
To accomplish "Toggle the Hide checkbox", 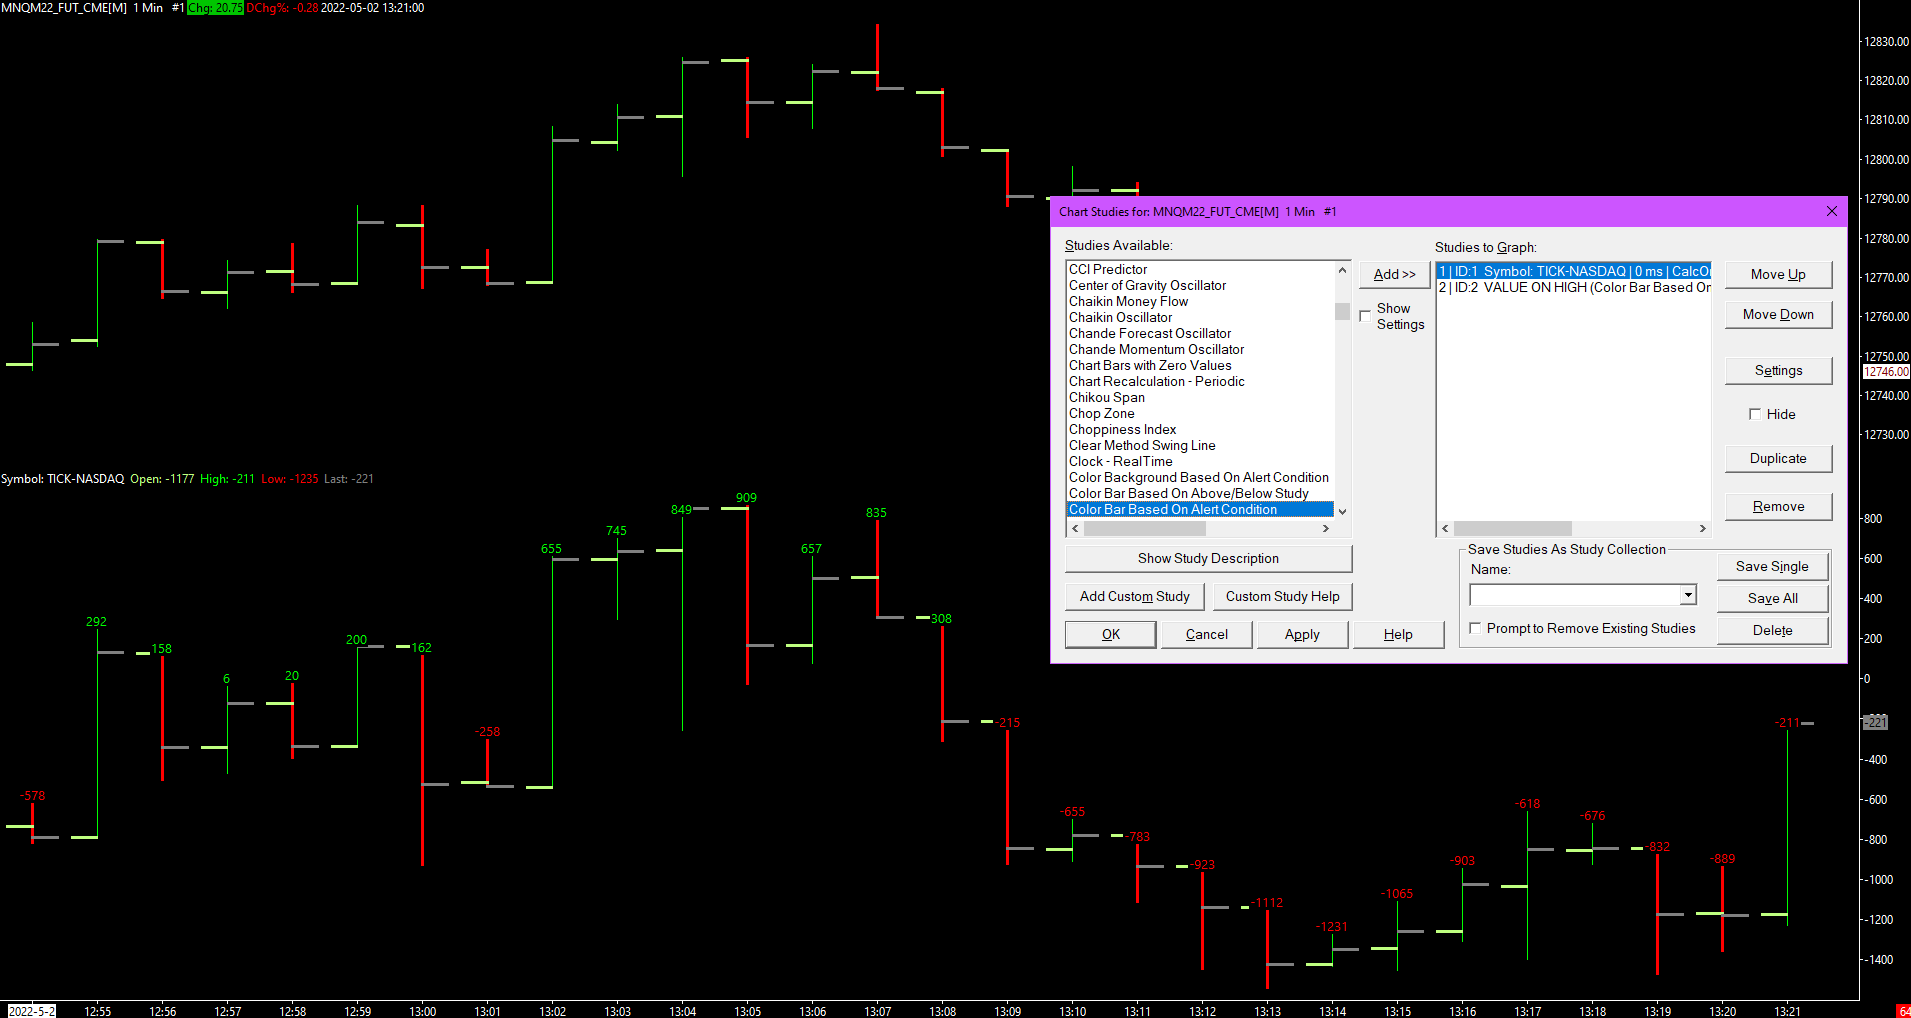I will click(1755, 414).
